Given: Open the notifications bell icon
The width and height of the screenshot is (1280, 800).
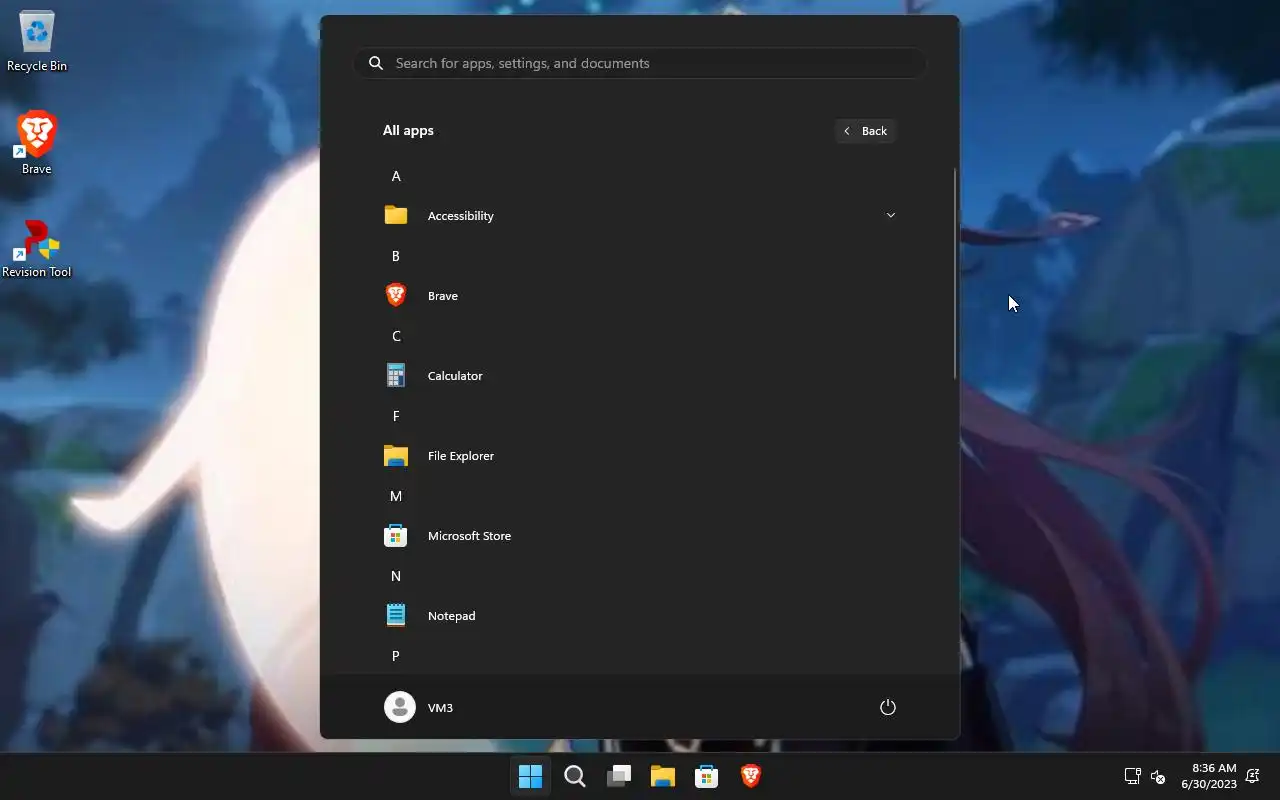Looking at the screenshot, I should coord(1252,776).
